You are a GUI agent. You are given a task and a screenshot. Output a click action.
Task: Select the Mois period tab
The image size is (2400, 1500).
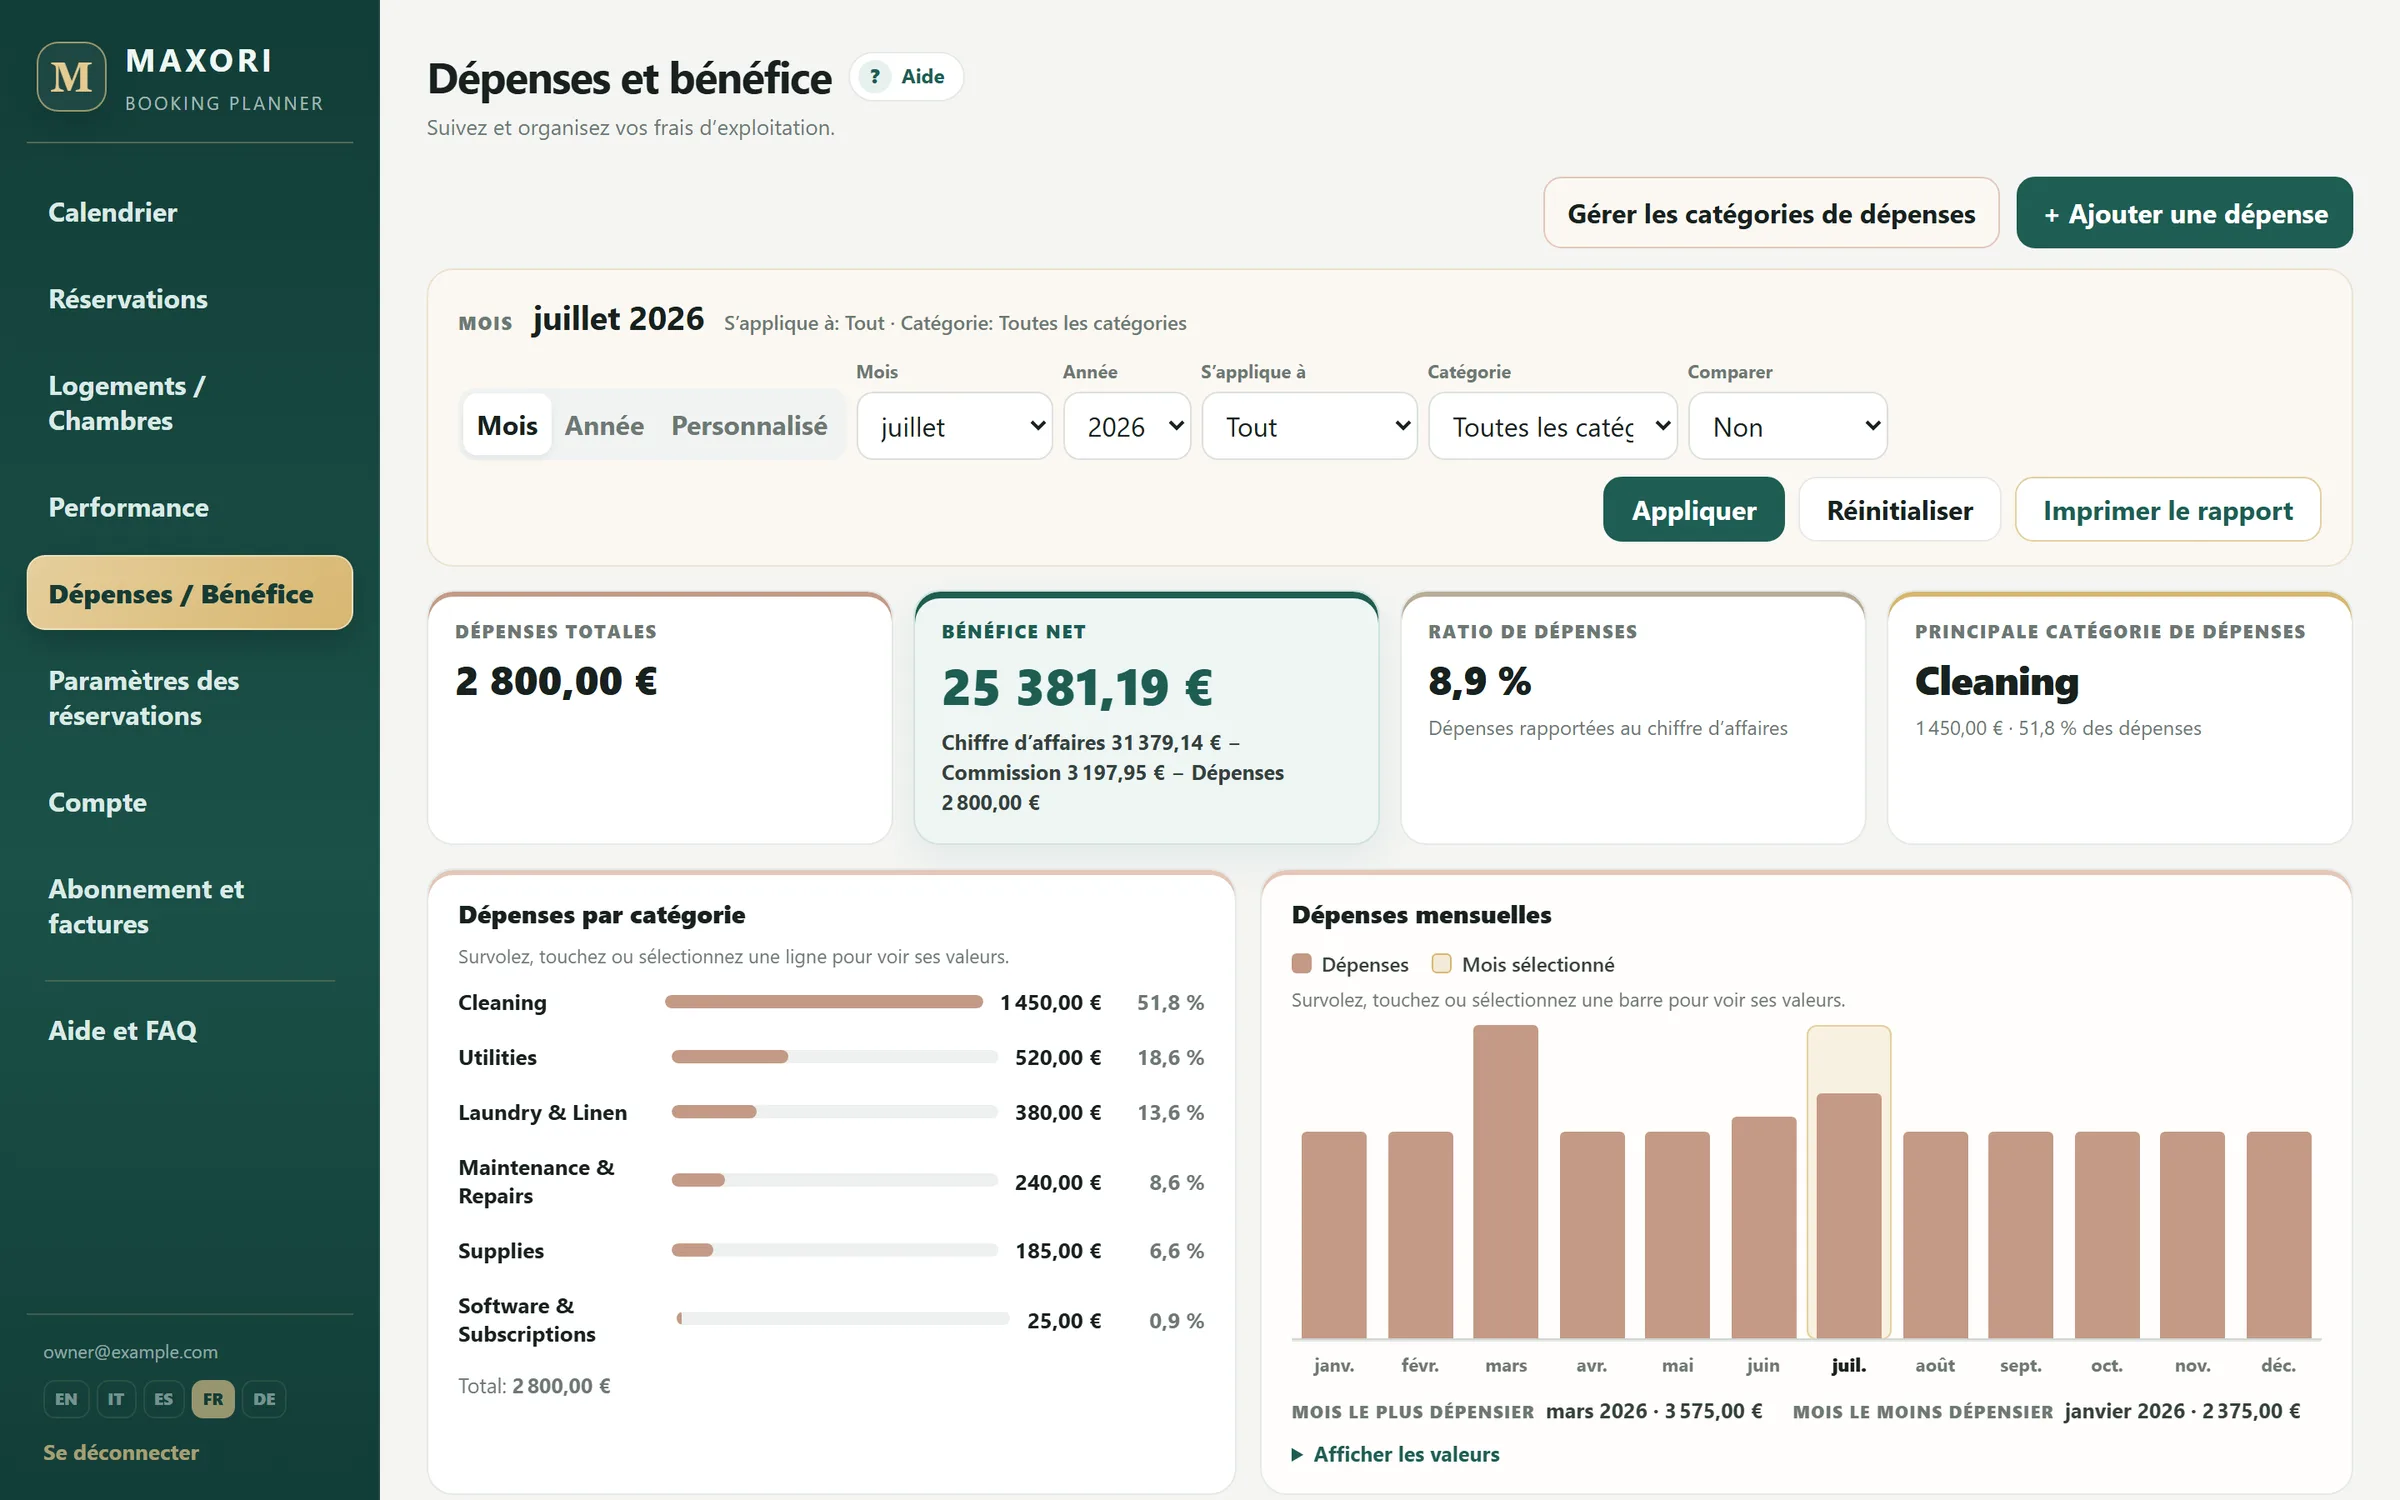[507, 426]
